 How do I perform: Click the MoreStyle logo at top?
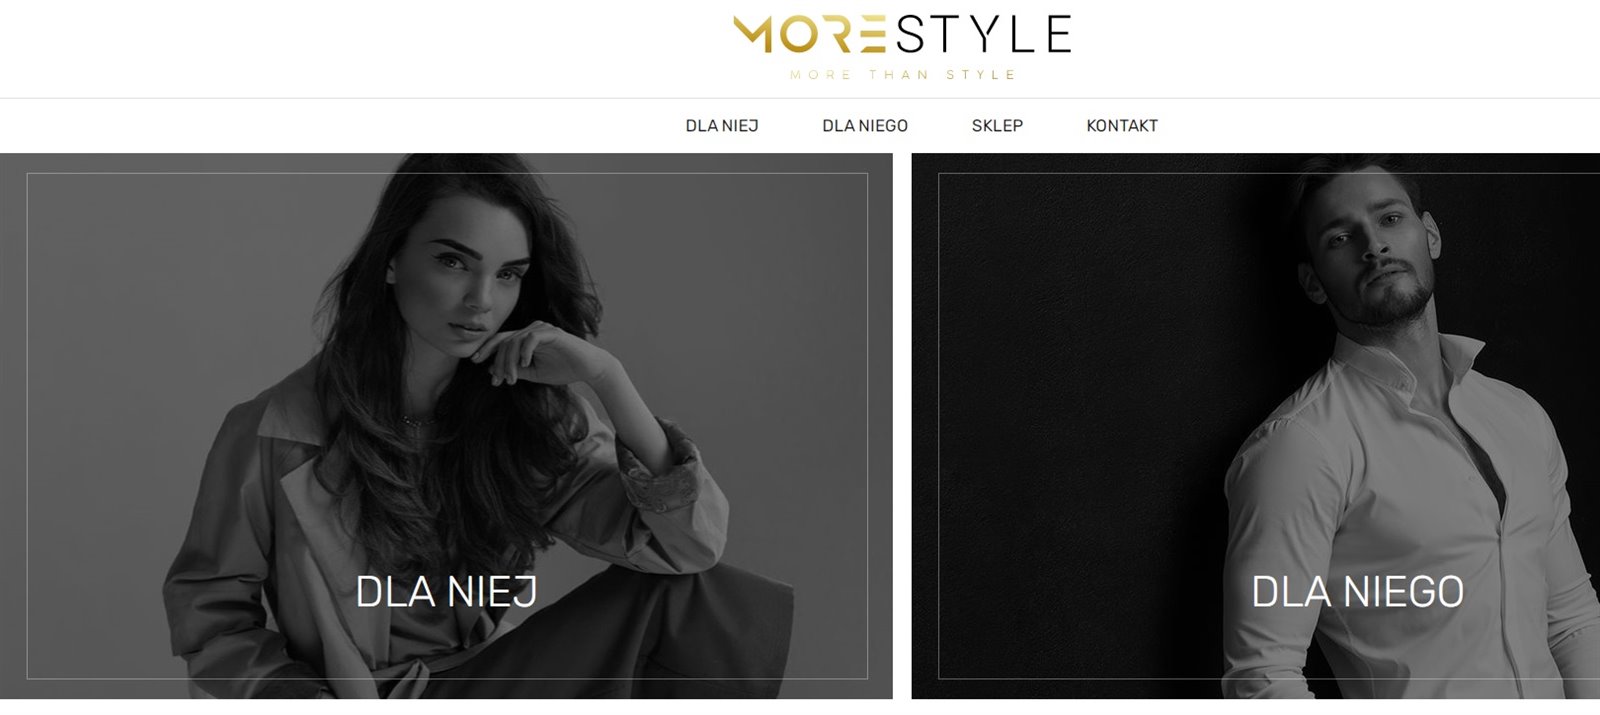[902, 46]
